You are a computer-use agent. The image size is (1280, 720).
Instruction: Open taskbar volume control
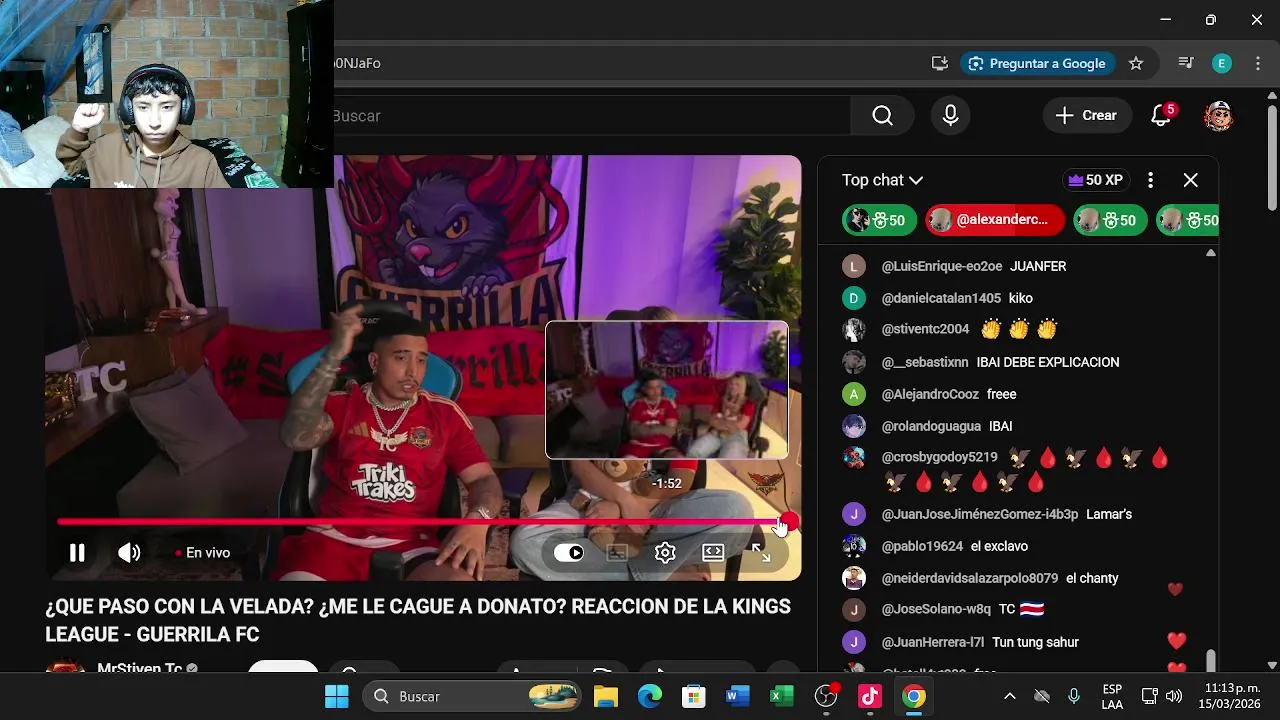coord(1174,696)
